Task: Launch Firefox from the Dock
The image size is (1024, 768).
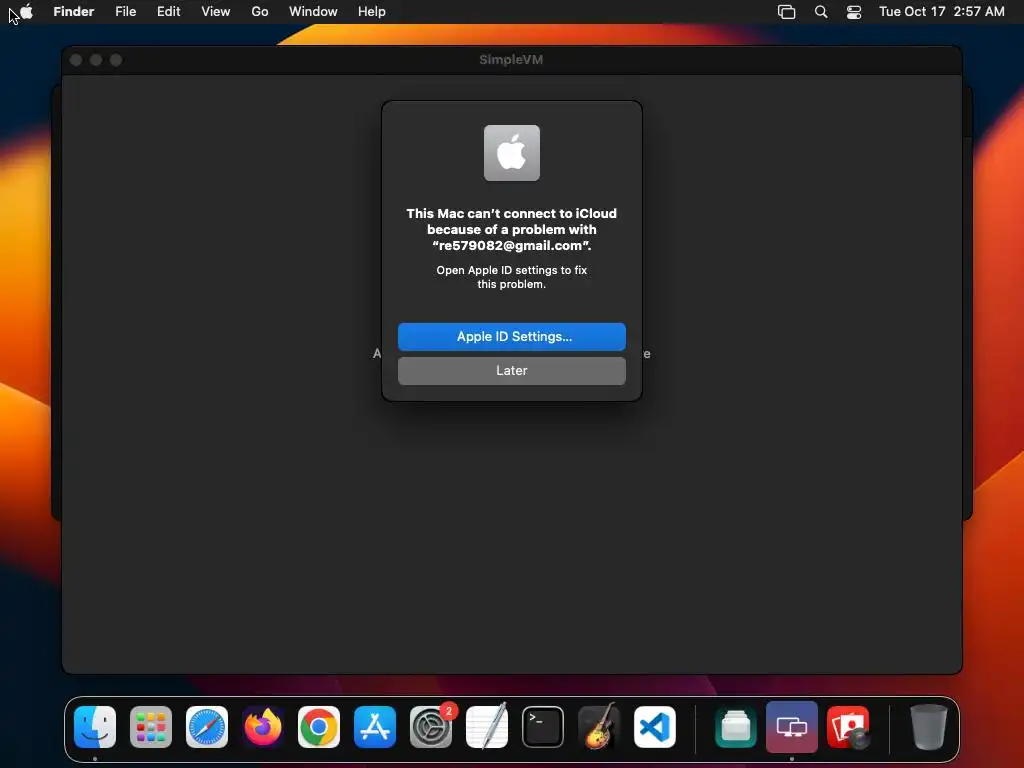Action: click(263, 727)
